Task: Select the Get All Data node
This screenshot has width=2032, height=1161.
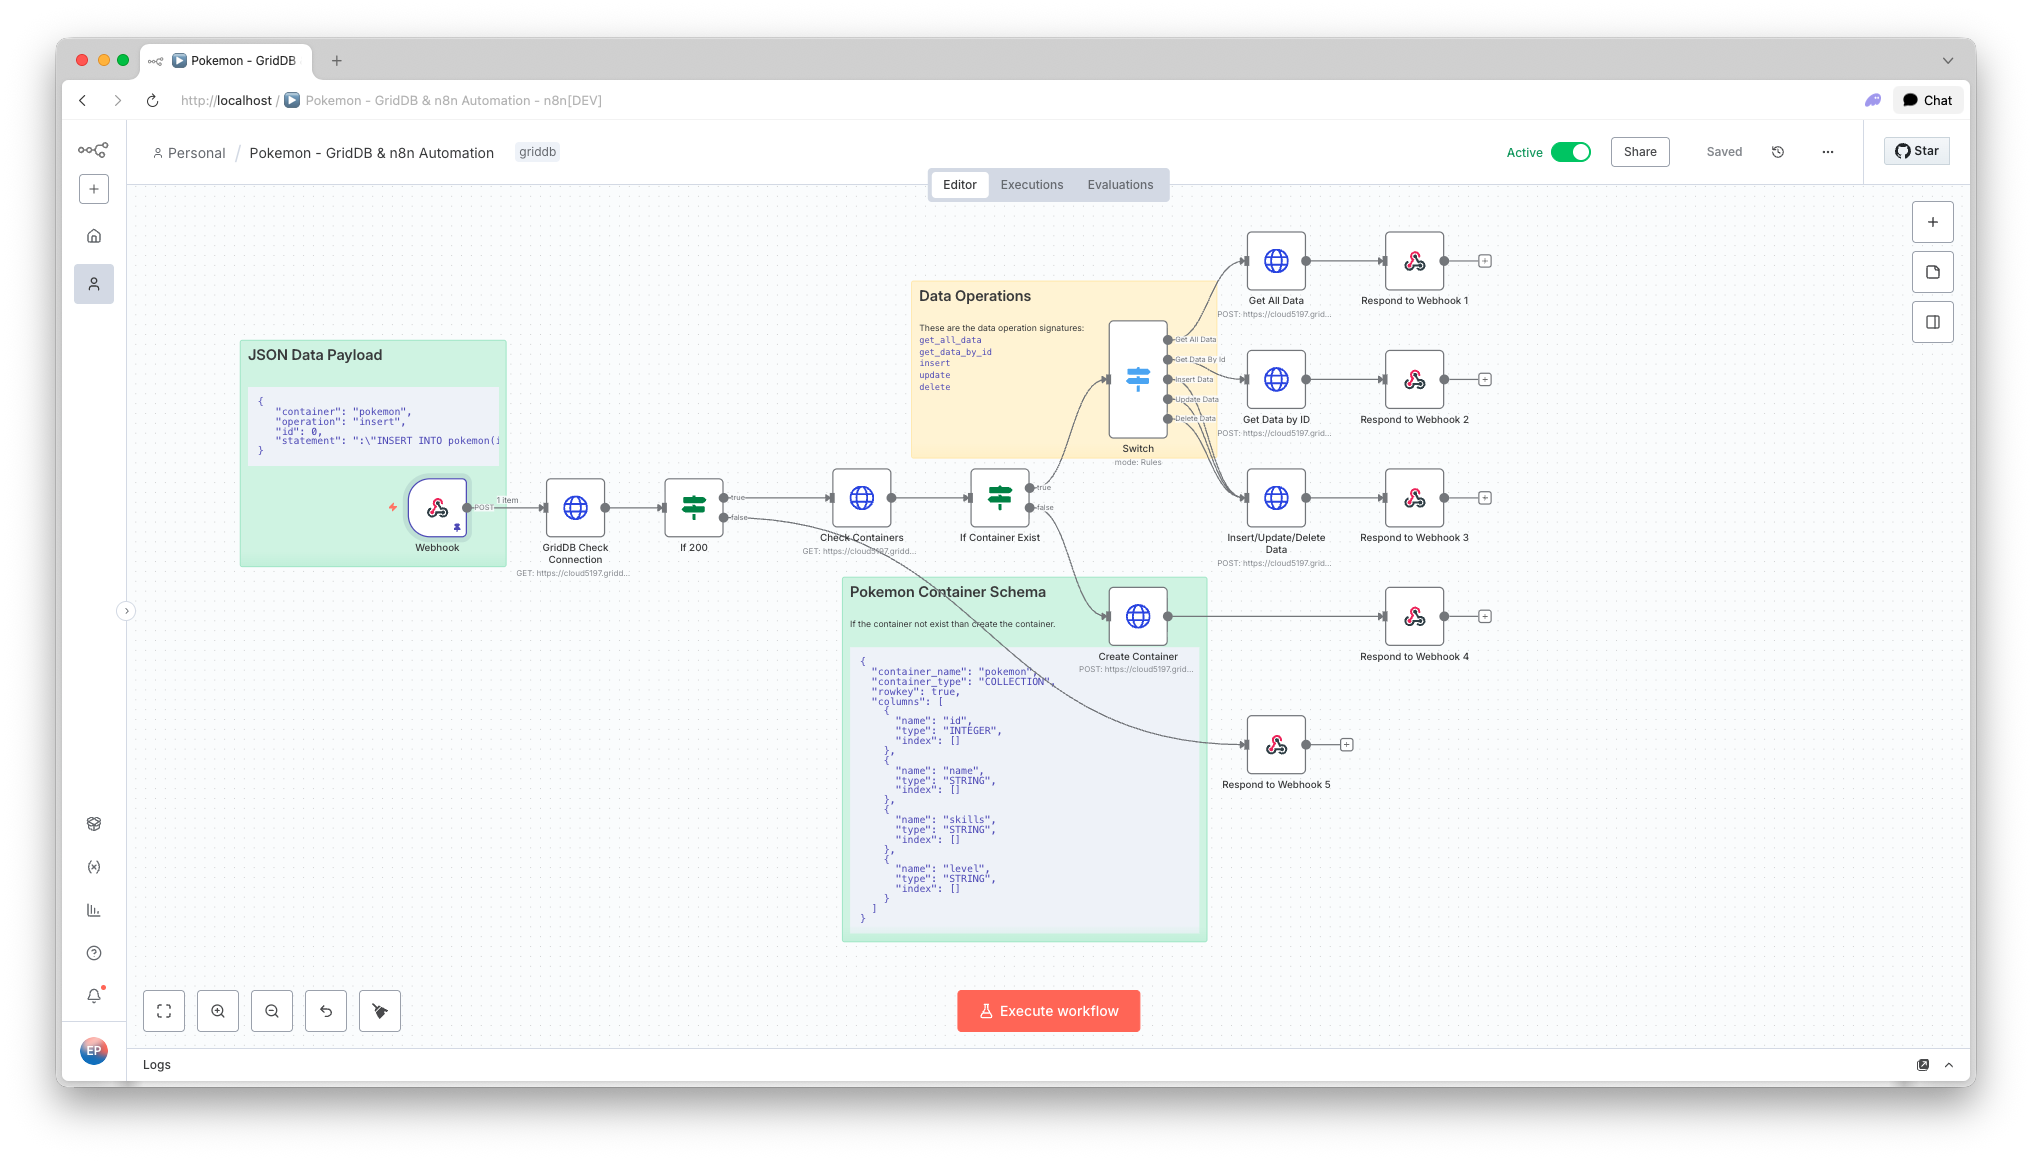Action: (x=1276, y=261)
